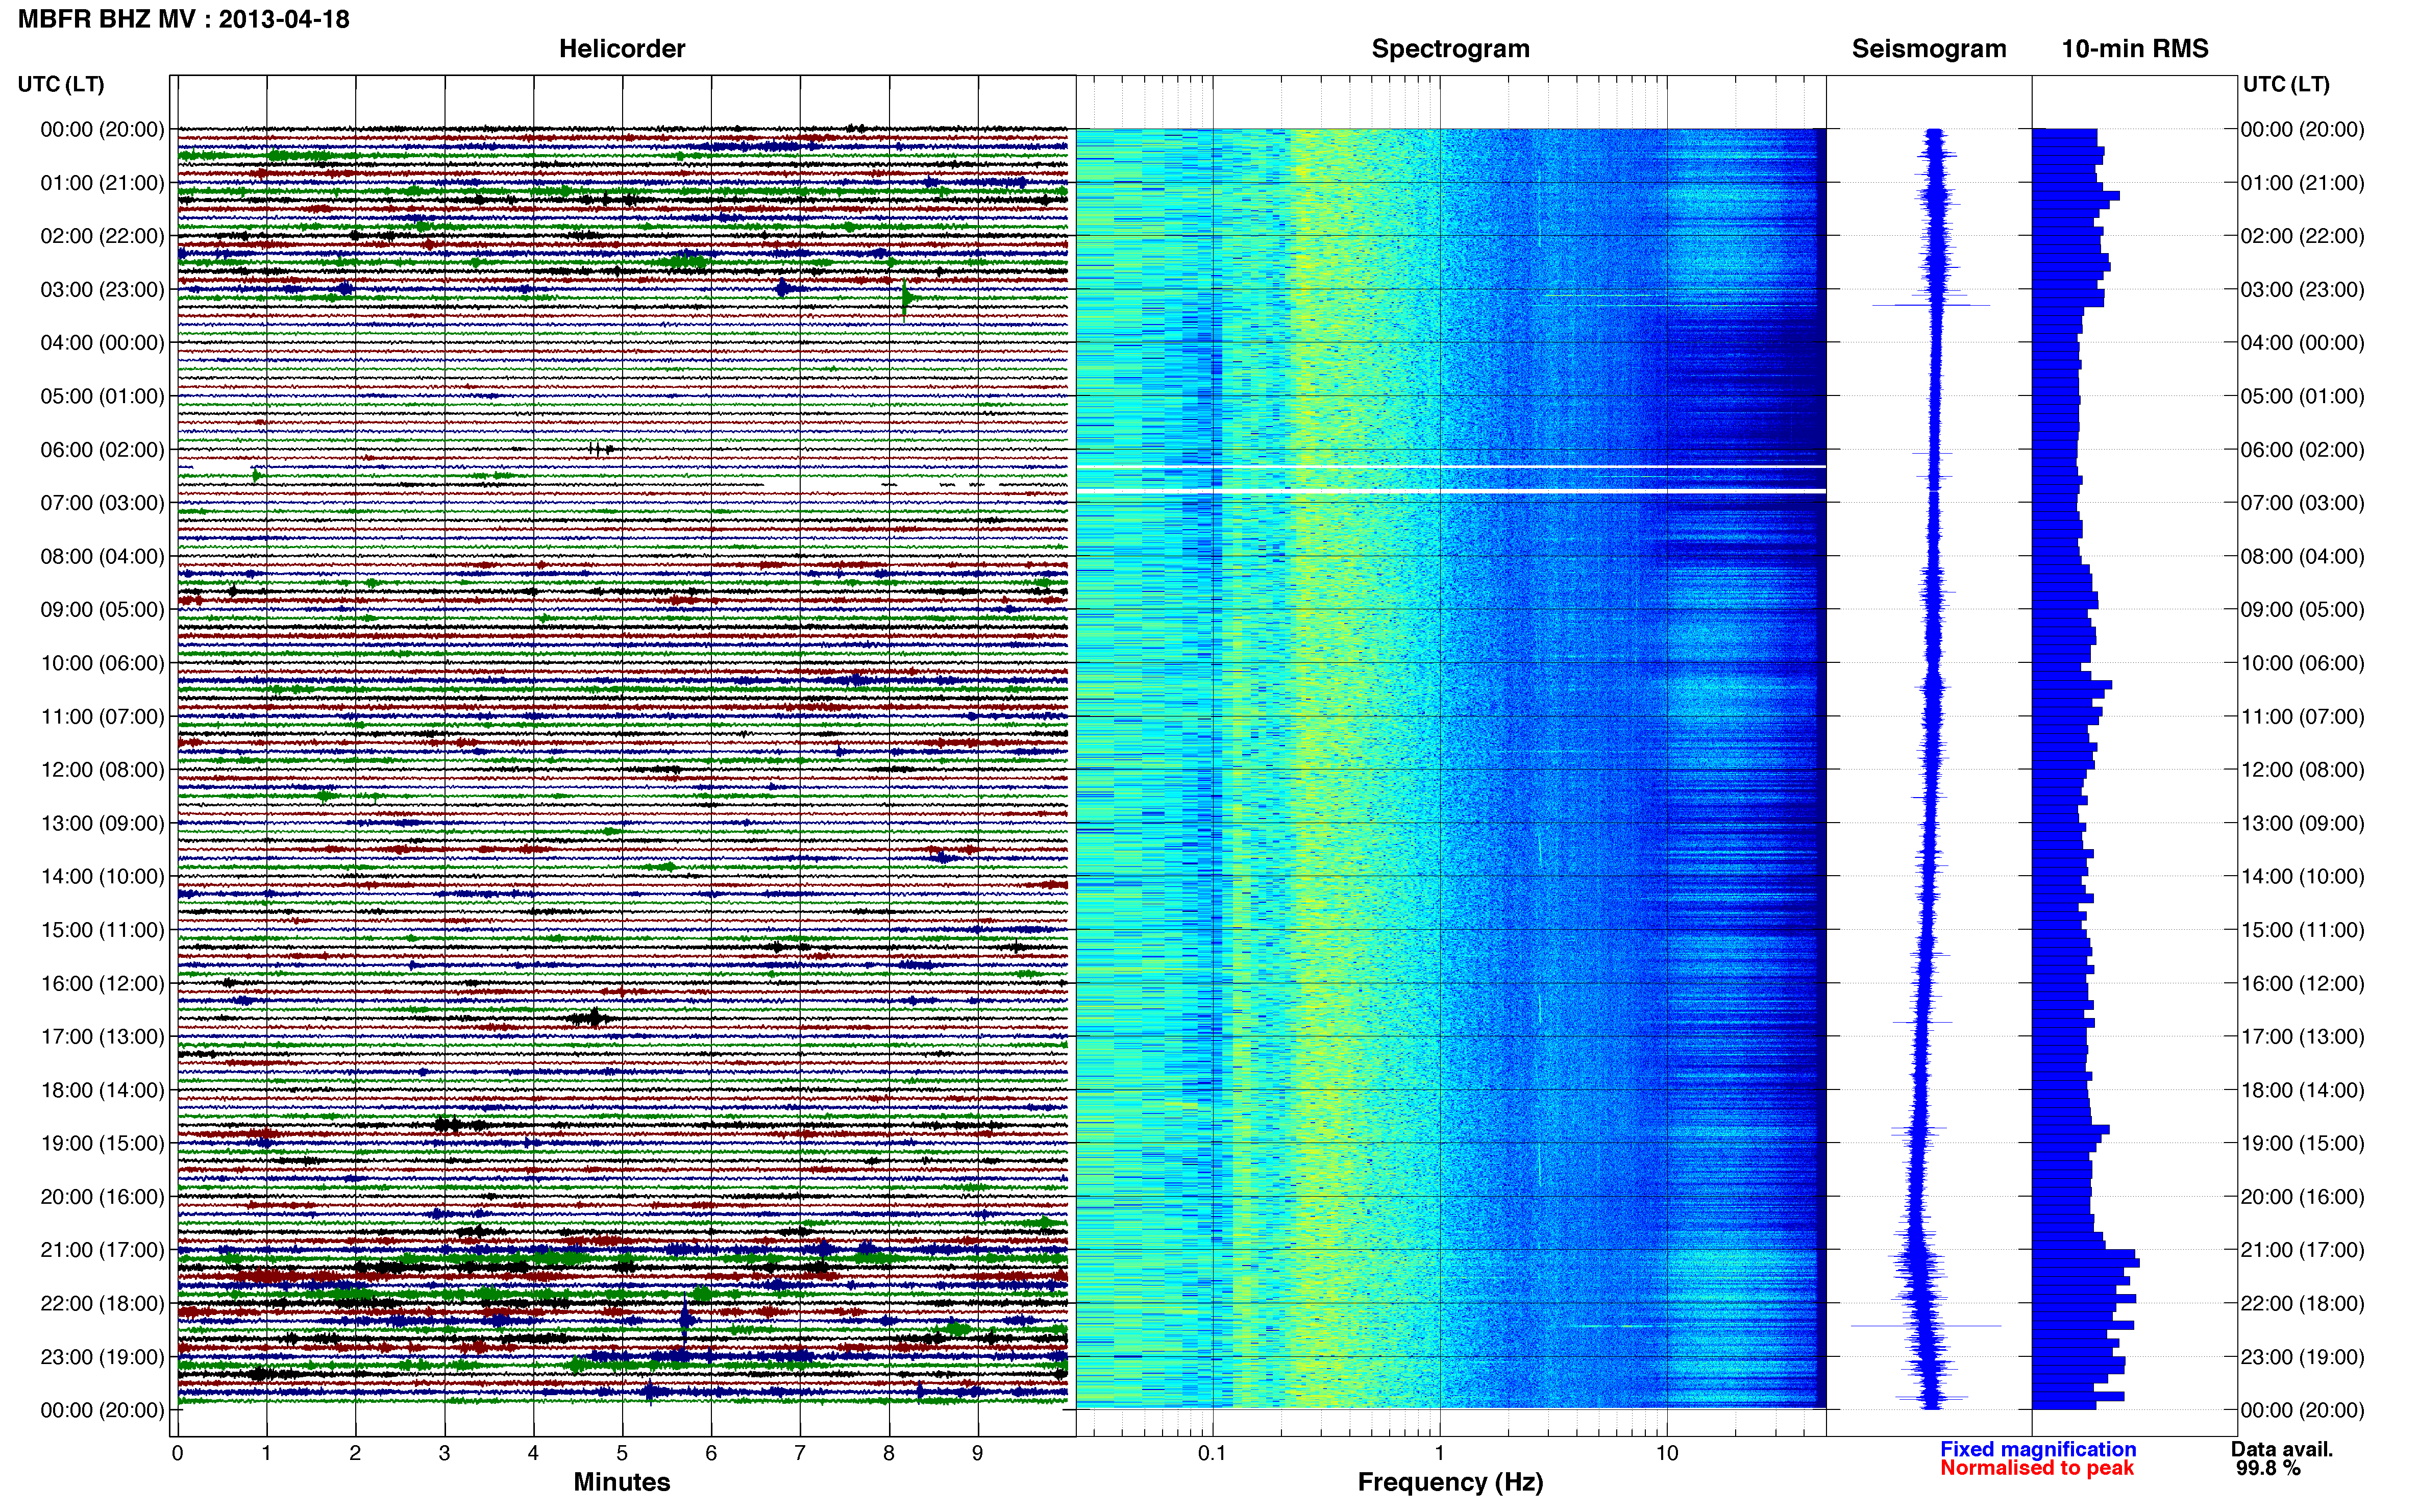The image size is (2419, 1512).
Task: Click the large seismogram spike near 22:20
Action: coord(1926,1326)
